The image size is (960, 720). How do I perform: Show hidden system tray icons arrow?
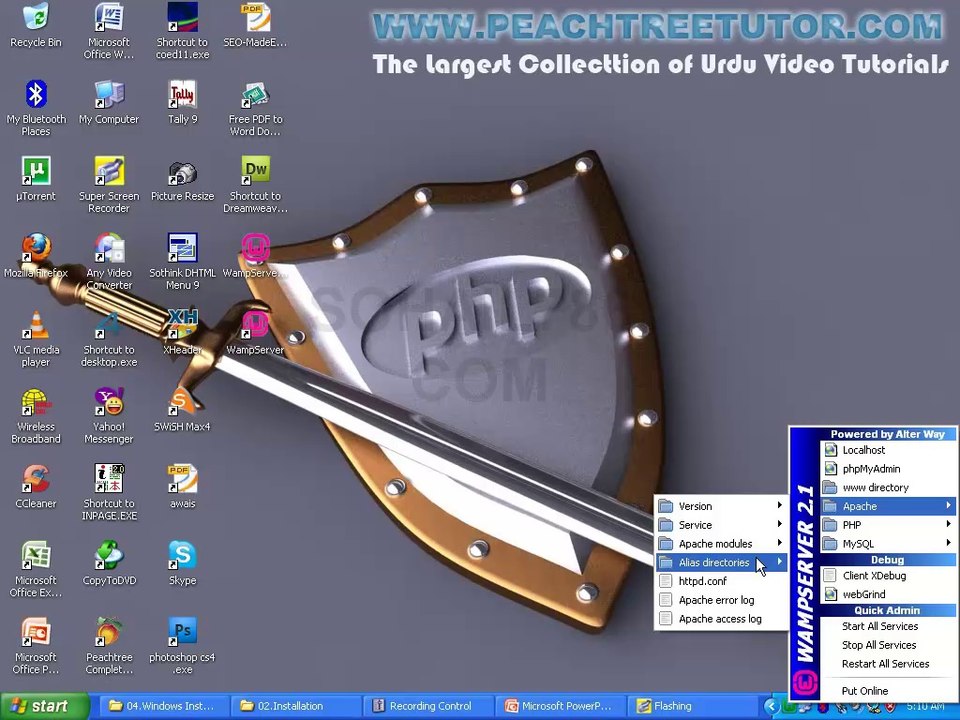click(771, 707)
